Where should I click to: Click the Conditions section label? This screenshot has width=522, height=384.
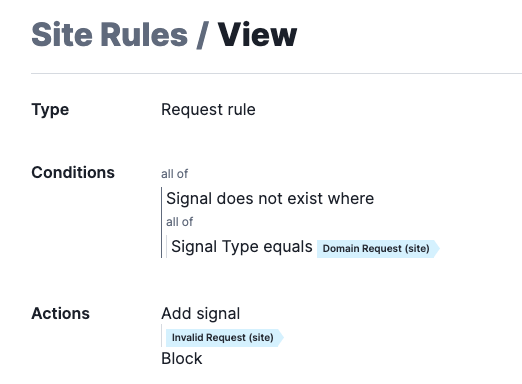click(73, 173)
